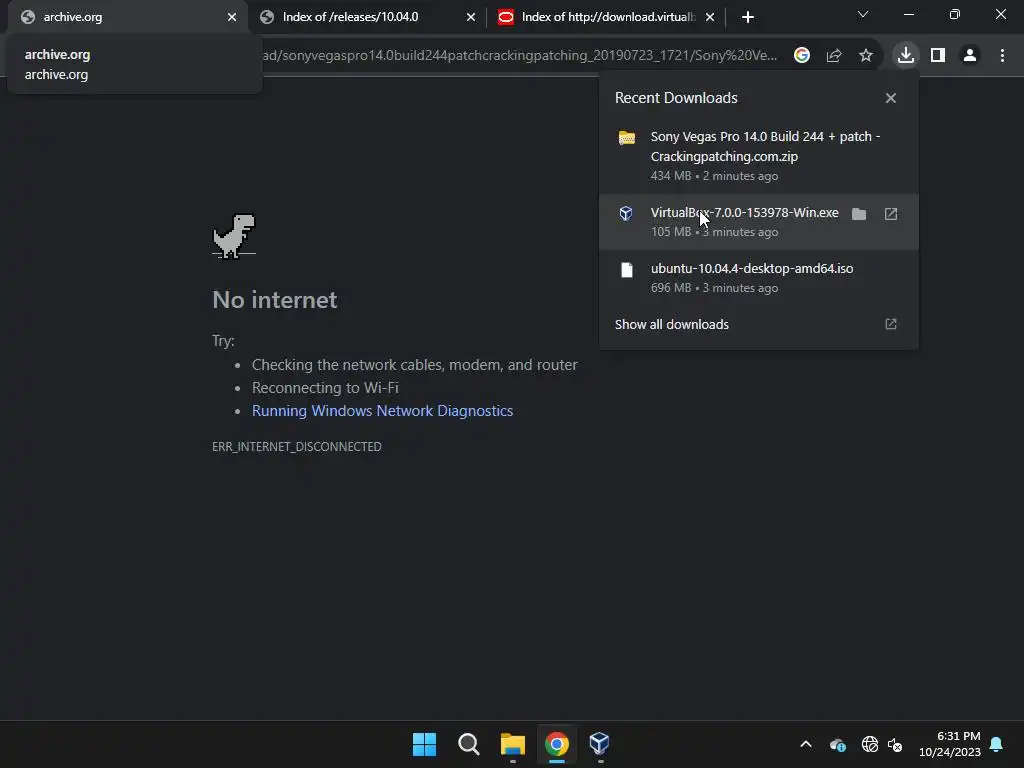Show VirtualBox installer in folder
Image resolution: width=1024 pixels, height=768 pixels.
[859, 214]
